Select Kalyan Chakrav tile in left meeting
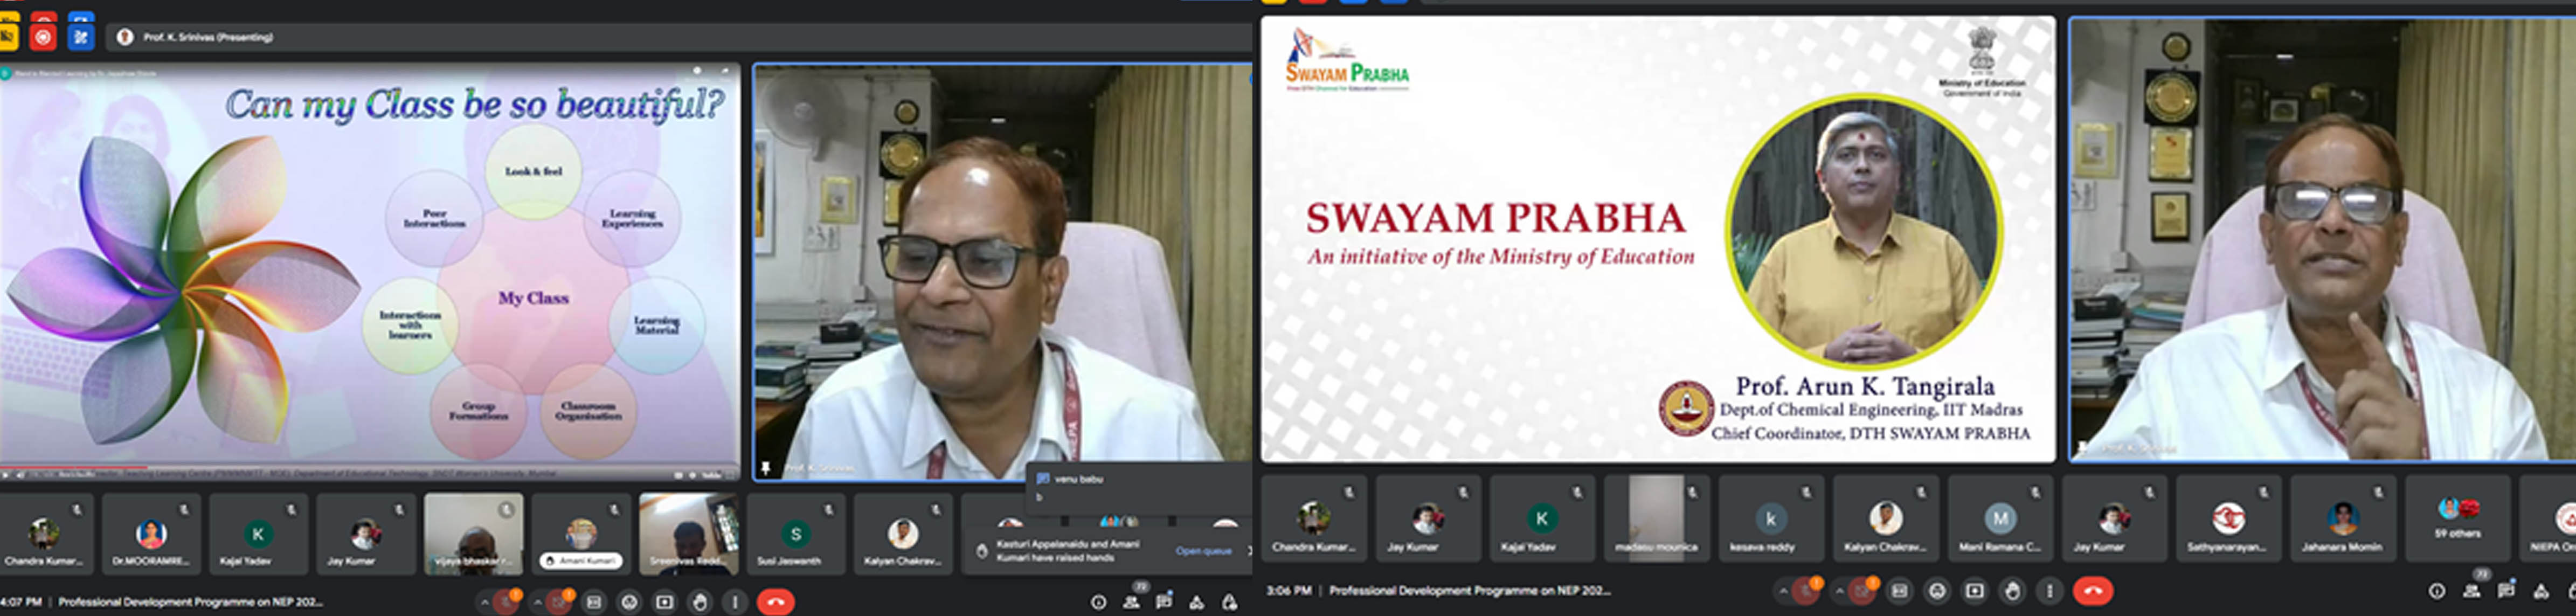The width and height of the screenshot is (2576, 616). click(x=903, y=533)
